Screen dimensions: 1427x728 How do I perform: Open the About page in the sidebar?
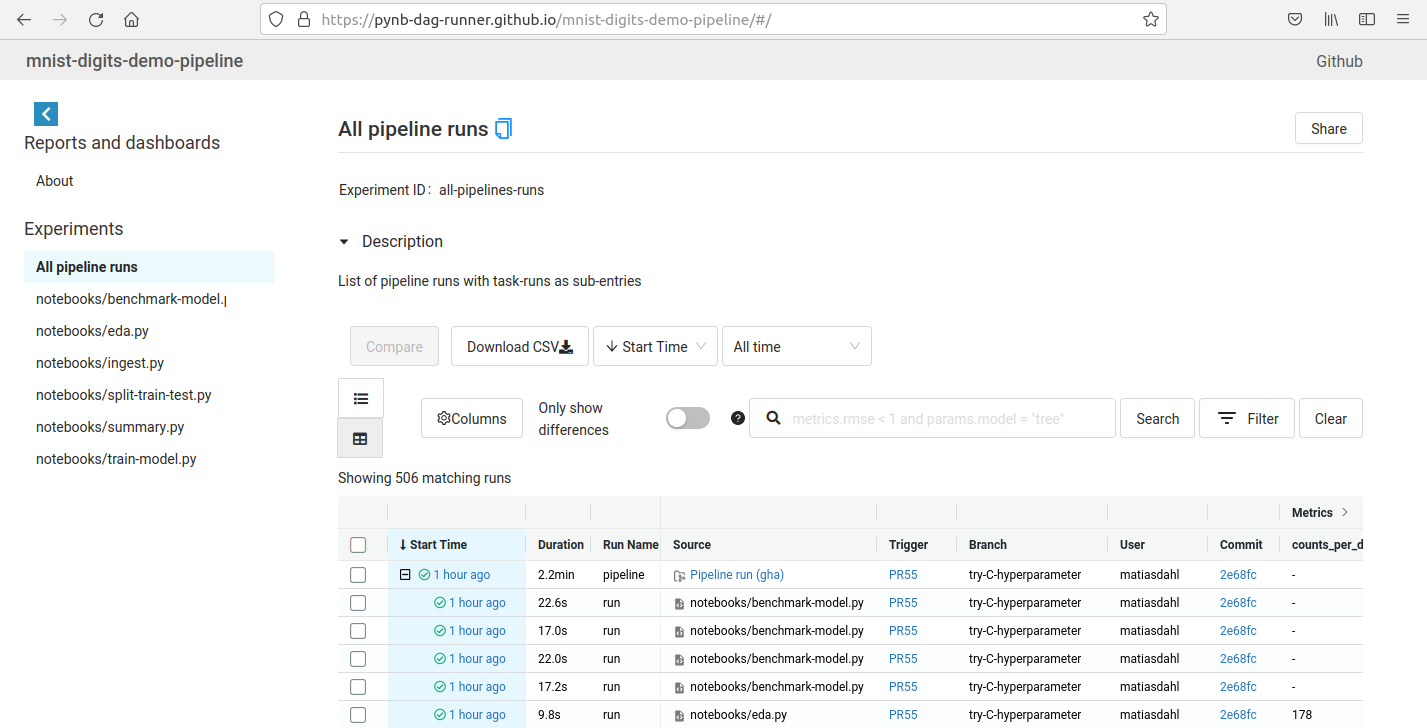click(x=54, y=180)
